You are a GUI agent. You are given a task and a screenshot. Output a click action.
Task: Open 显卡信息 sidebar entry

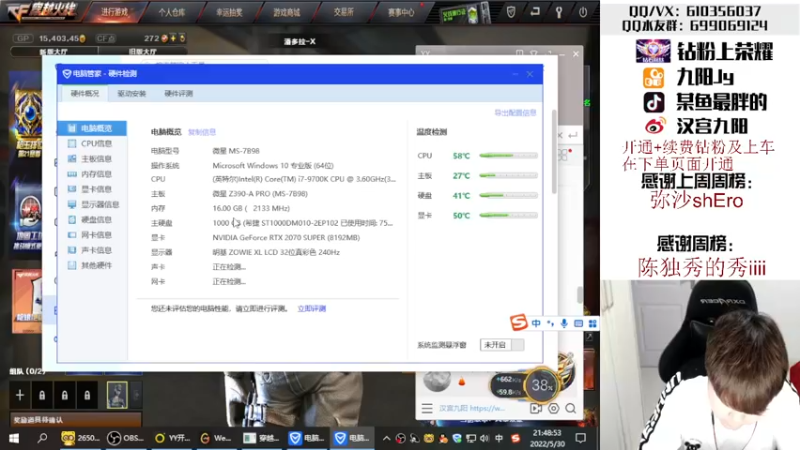(x=91, y=189)
